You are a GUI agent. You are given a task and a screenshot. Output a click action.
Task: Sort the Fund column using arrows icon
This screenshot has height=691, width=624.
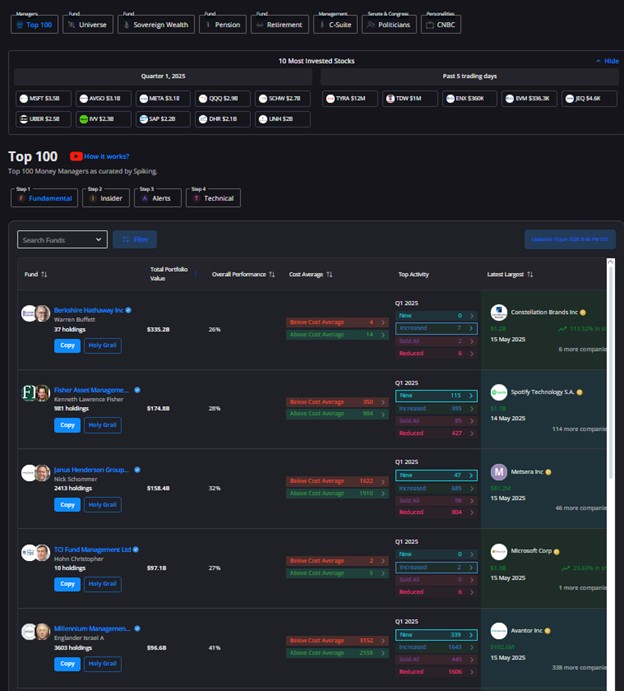[44, 274]
